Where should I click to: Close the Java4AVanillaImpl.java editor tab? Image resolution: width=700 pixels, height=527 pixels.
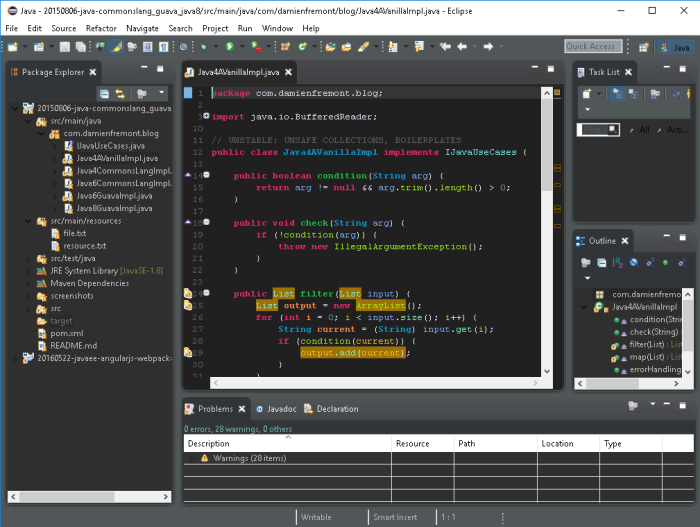click(287, 72)
